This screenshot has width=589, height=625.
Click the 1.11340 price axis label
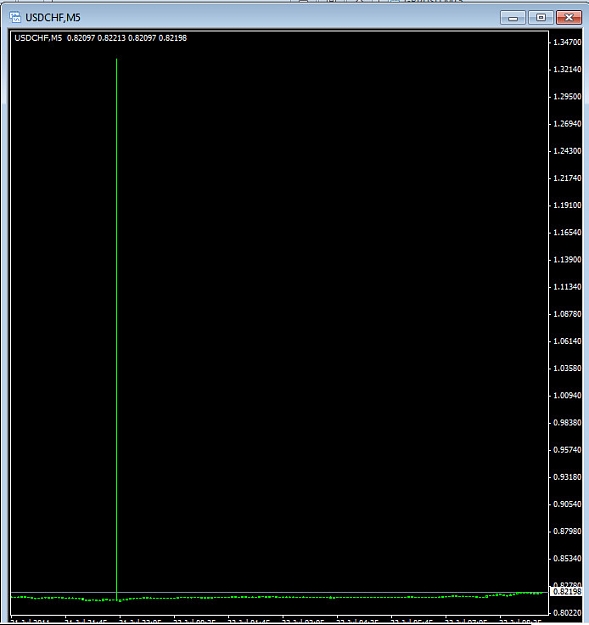click(567, 287)
